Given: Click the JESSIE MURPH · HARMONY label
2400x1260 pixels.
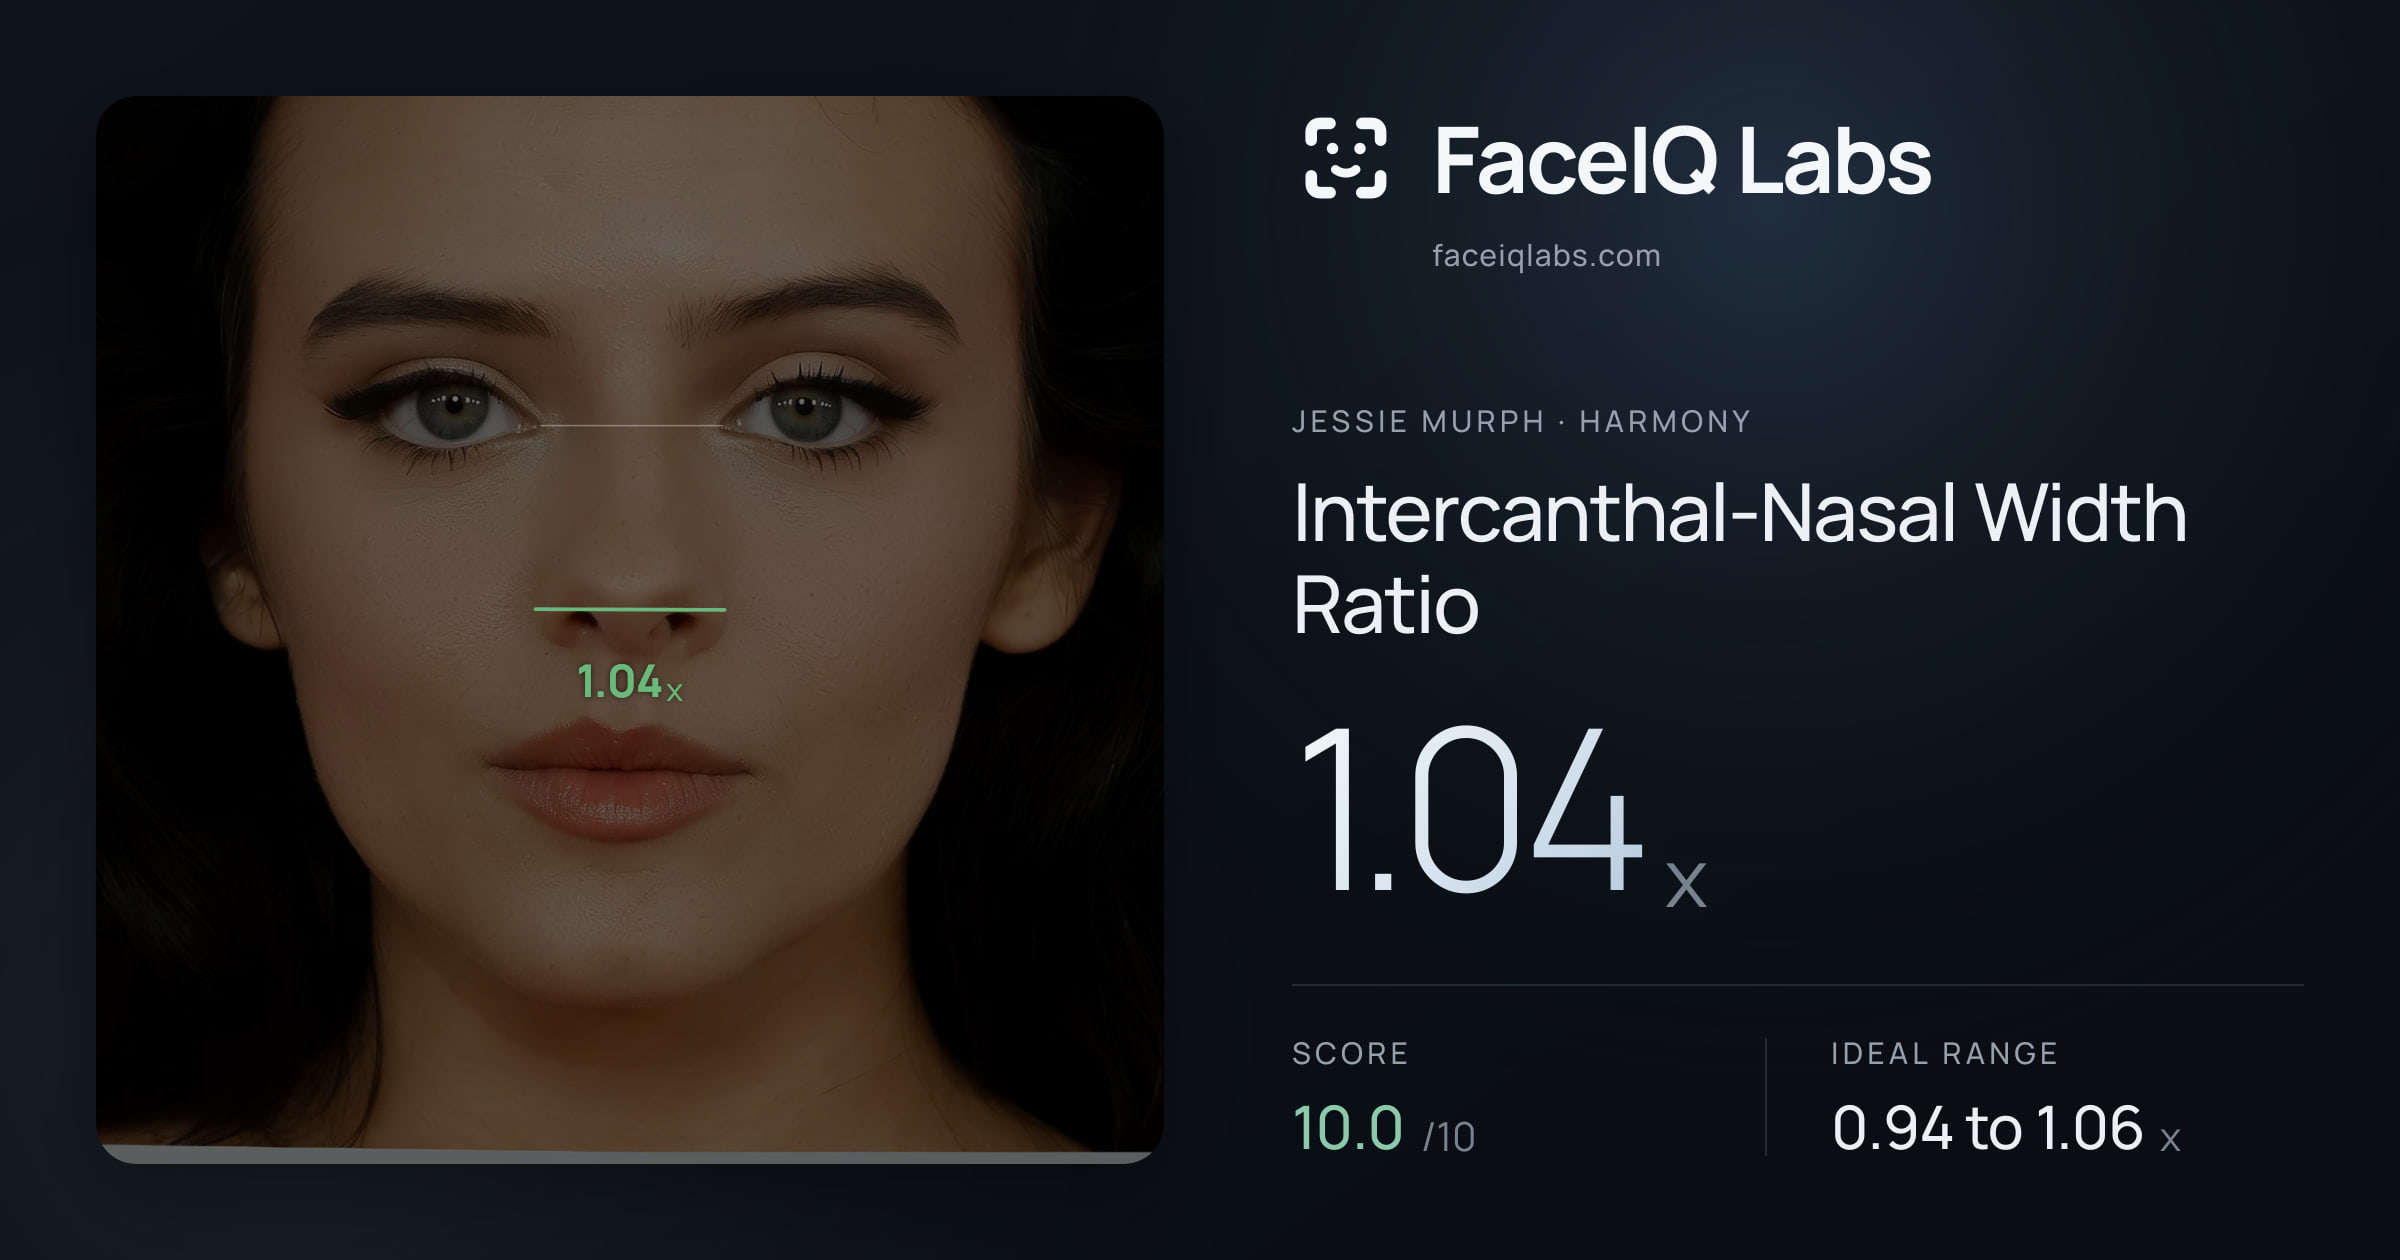Looking at the screenshot, I should click(1521, 421).
